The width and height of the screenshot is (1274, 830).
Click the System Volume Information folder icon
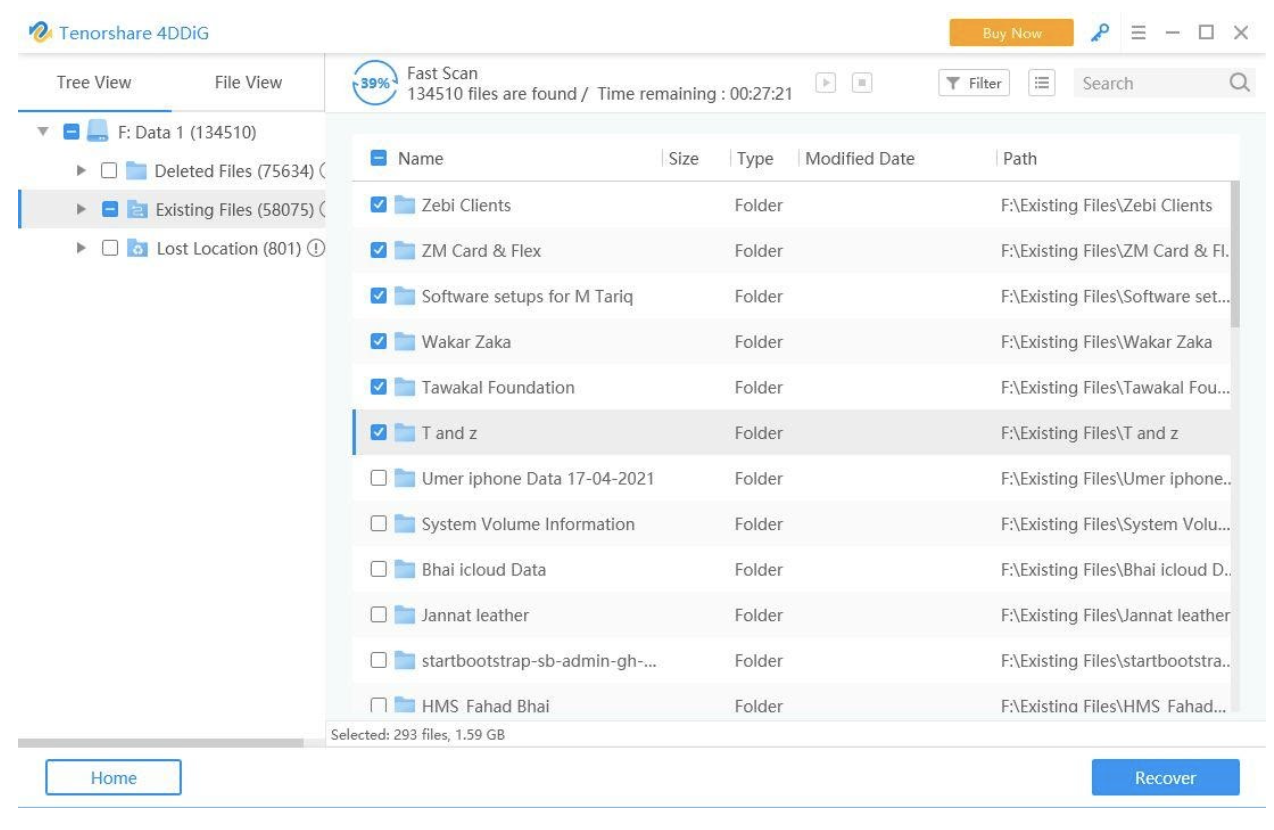click(405, 524)
